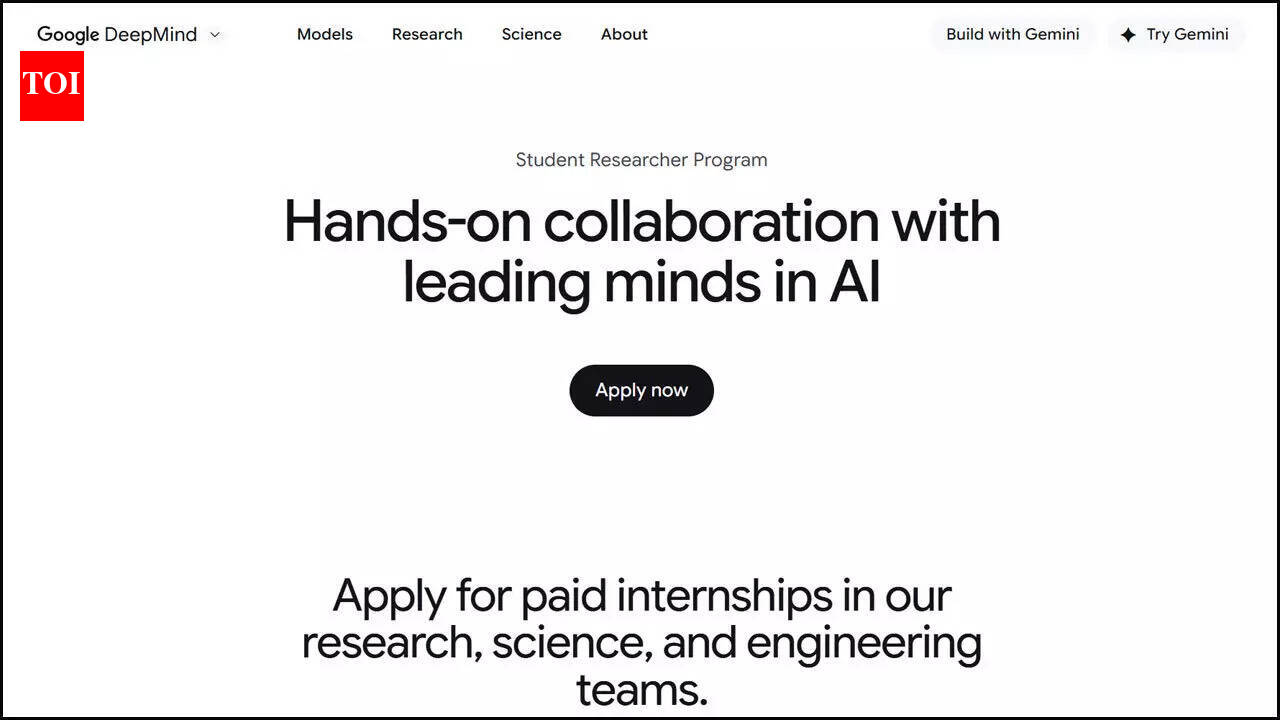Go to the About page
Screen dimensions: 1280x720
pos(624,34)
